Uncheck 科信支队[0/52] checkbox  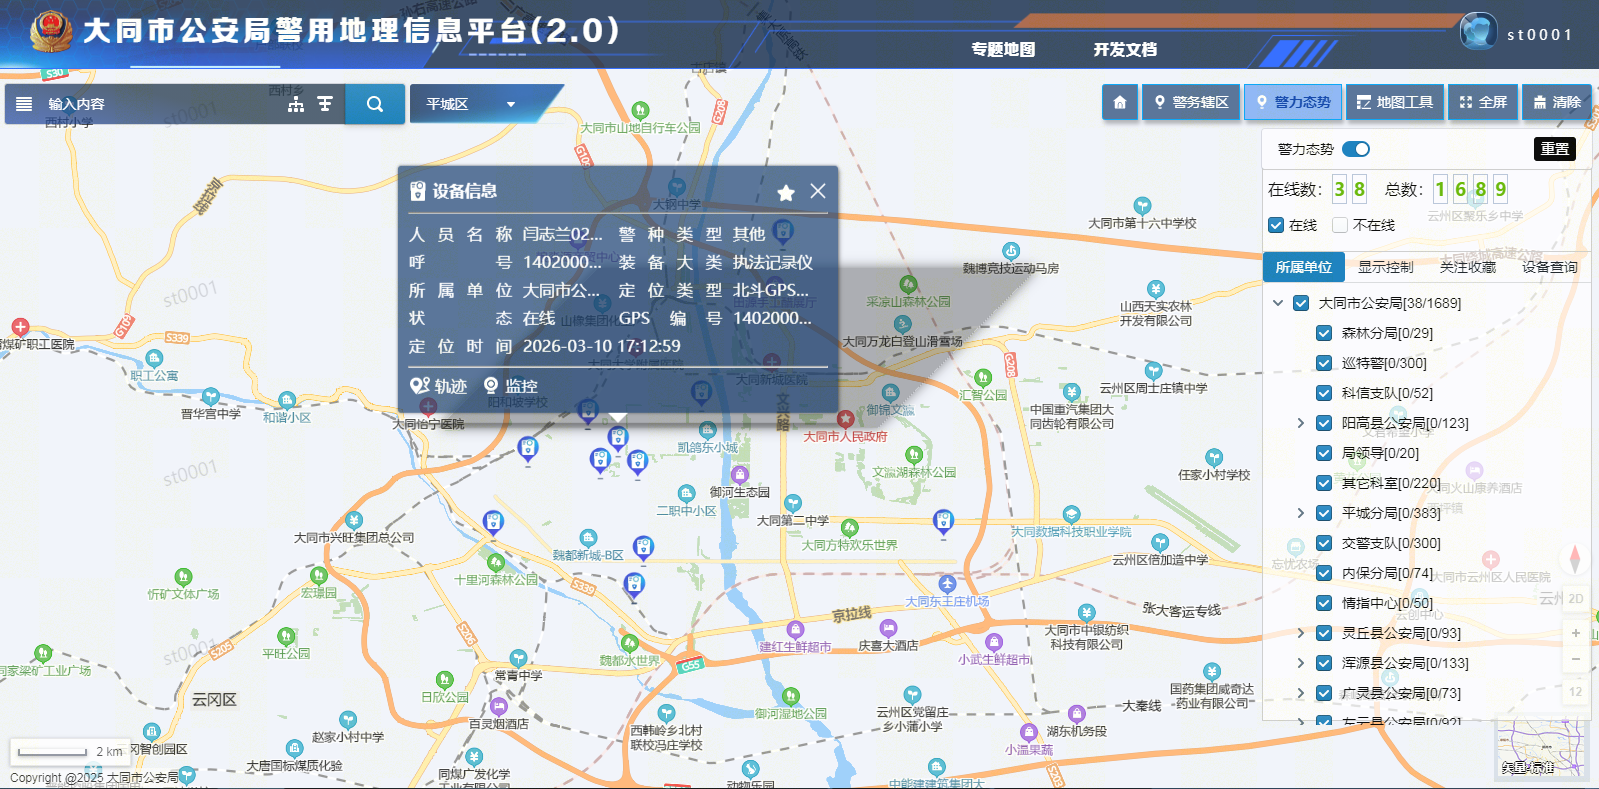[1324, 393]
